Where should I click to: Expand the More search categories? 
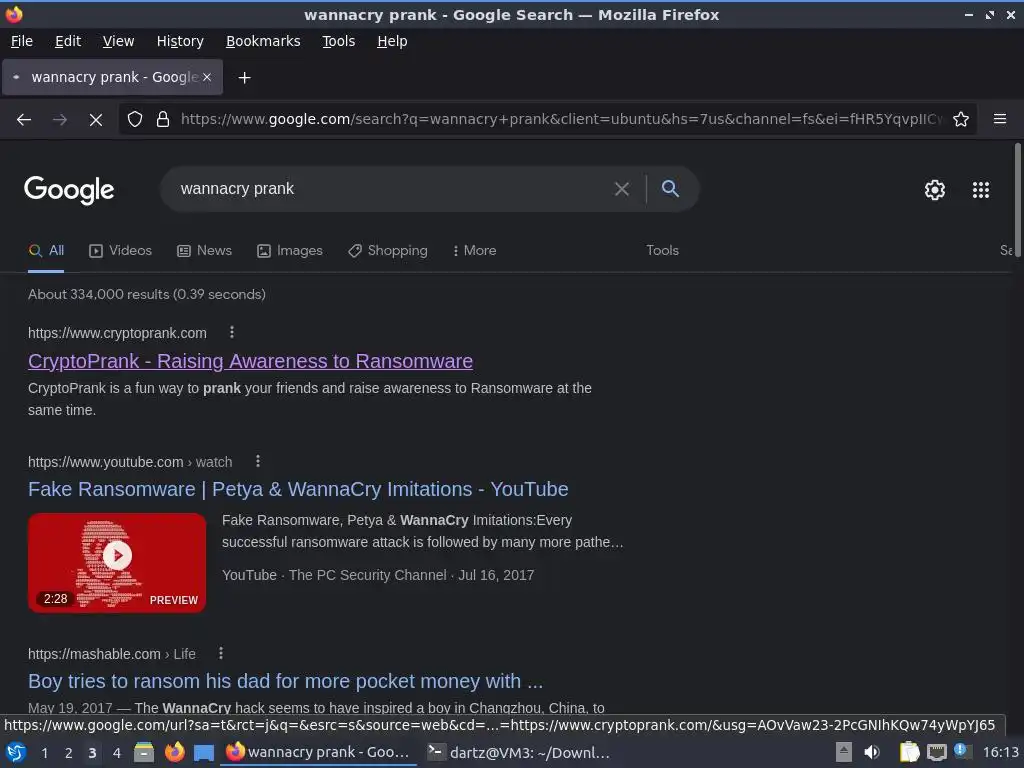coord(475,251)
